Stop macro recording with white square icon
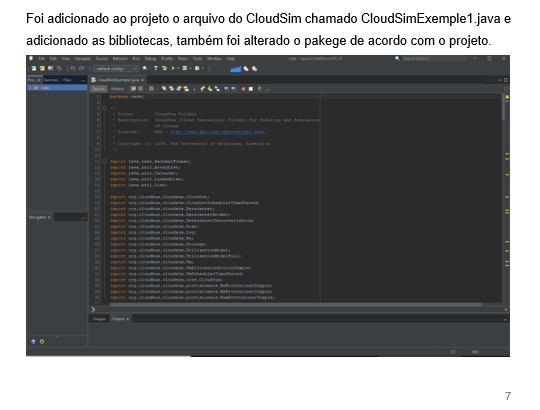This screenshot has height=410, width=540. 251,89
